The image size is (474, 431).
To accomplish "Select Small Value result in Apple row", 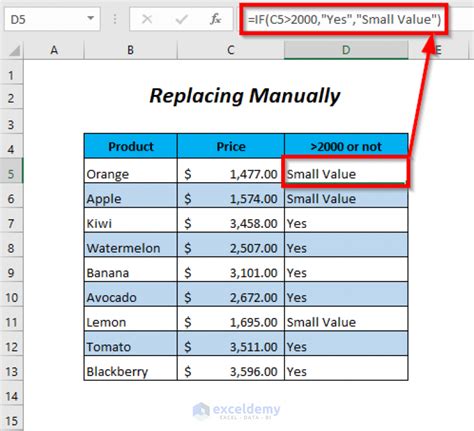I will [346, 195].
